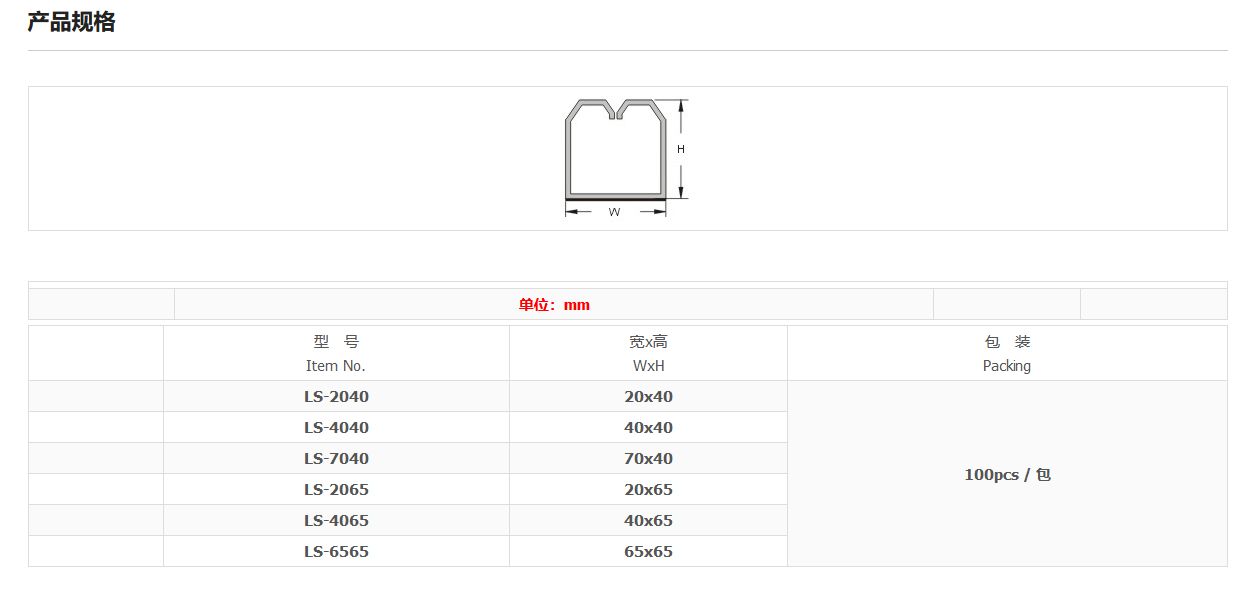Click the H height label in diagram

click(681, 149)
